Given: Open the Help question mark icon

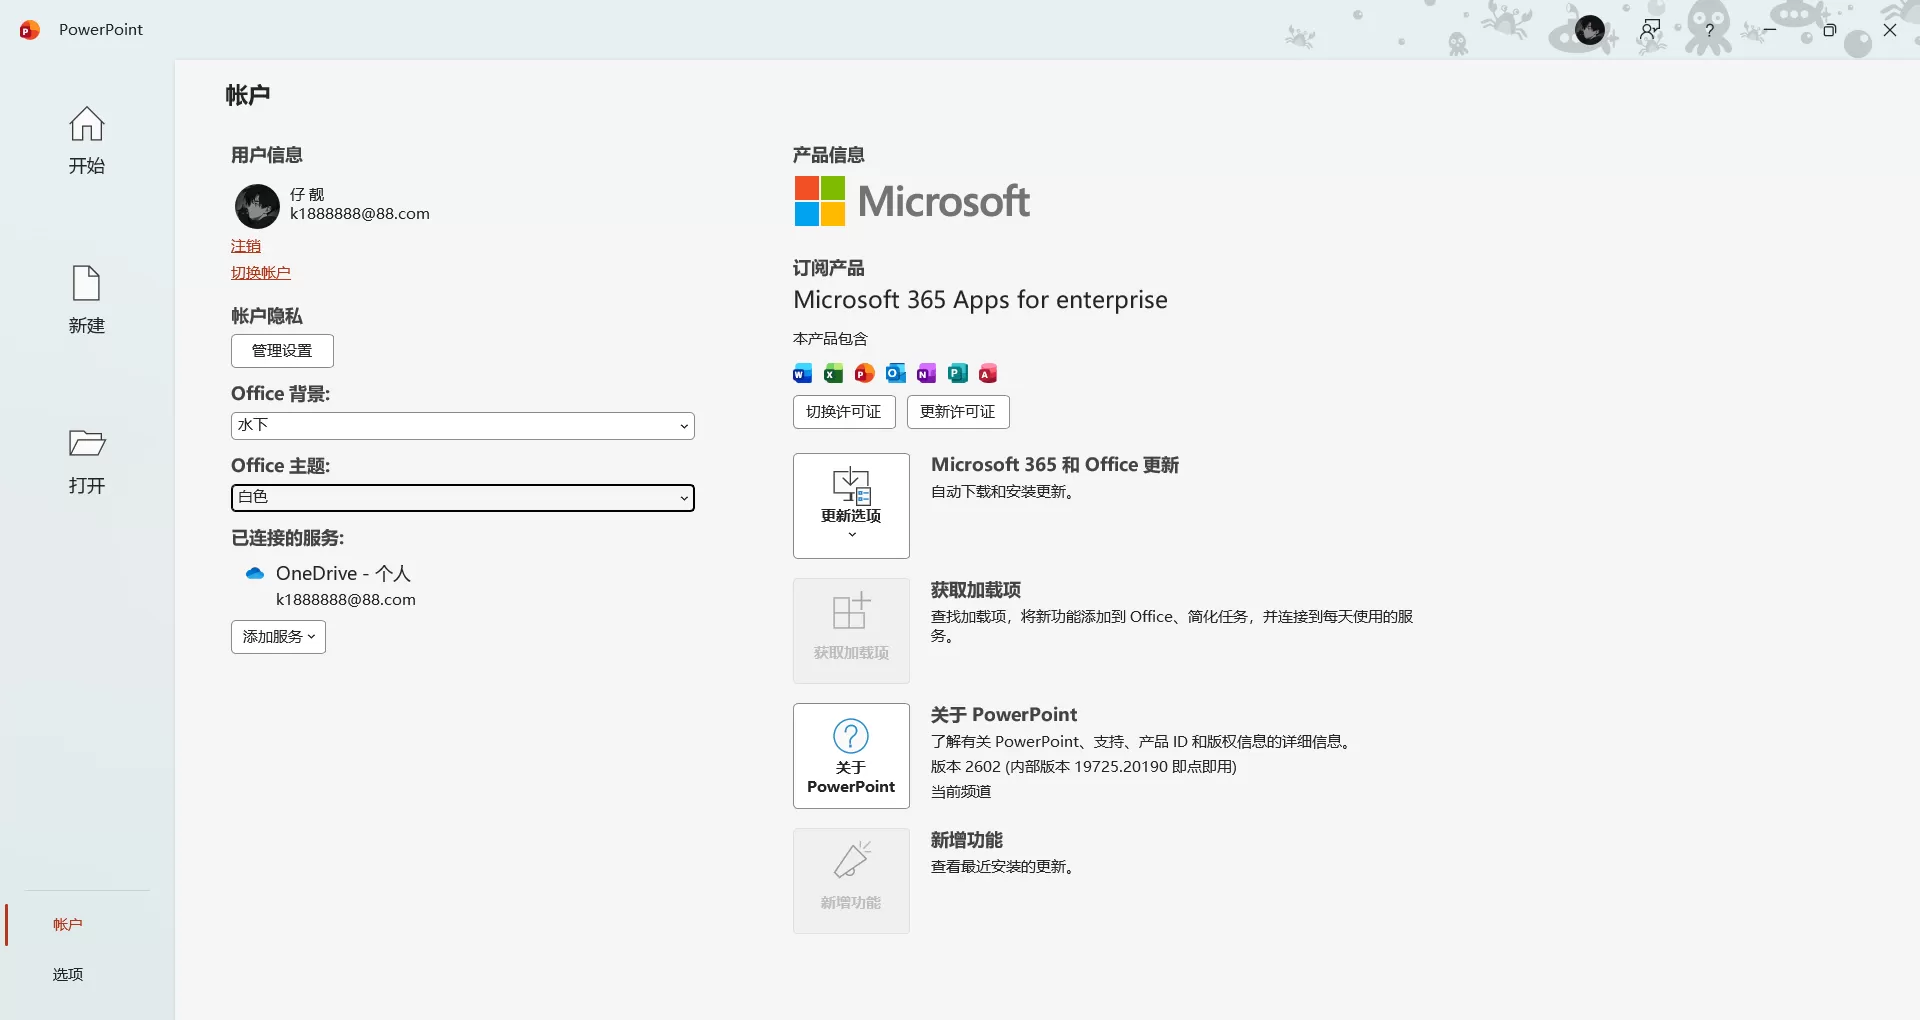Looking at the screenshot, I should [1710, 30].
